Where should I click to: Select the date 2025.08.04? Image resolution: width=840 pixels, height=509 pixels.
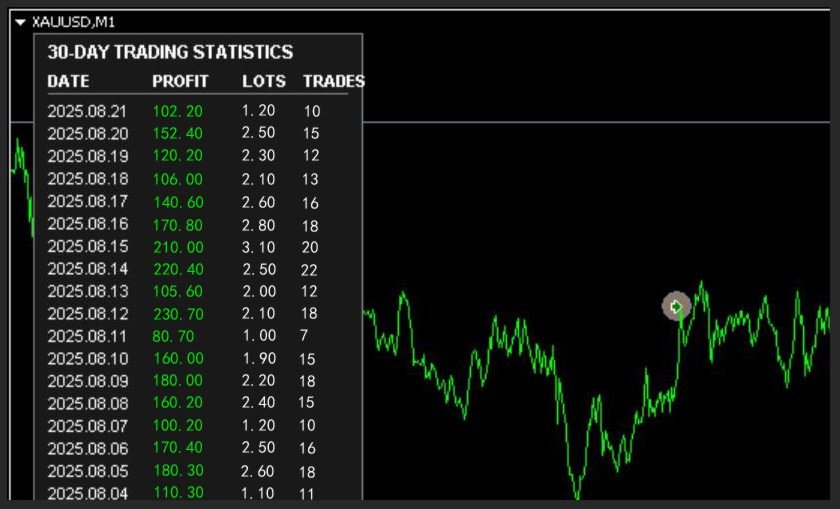[x=88, y=493]
